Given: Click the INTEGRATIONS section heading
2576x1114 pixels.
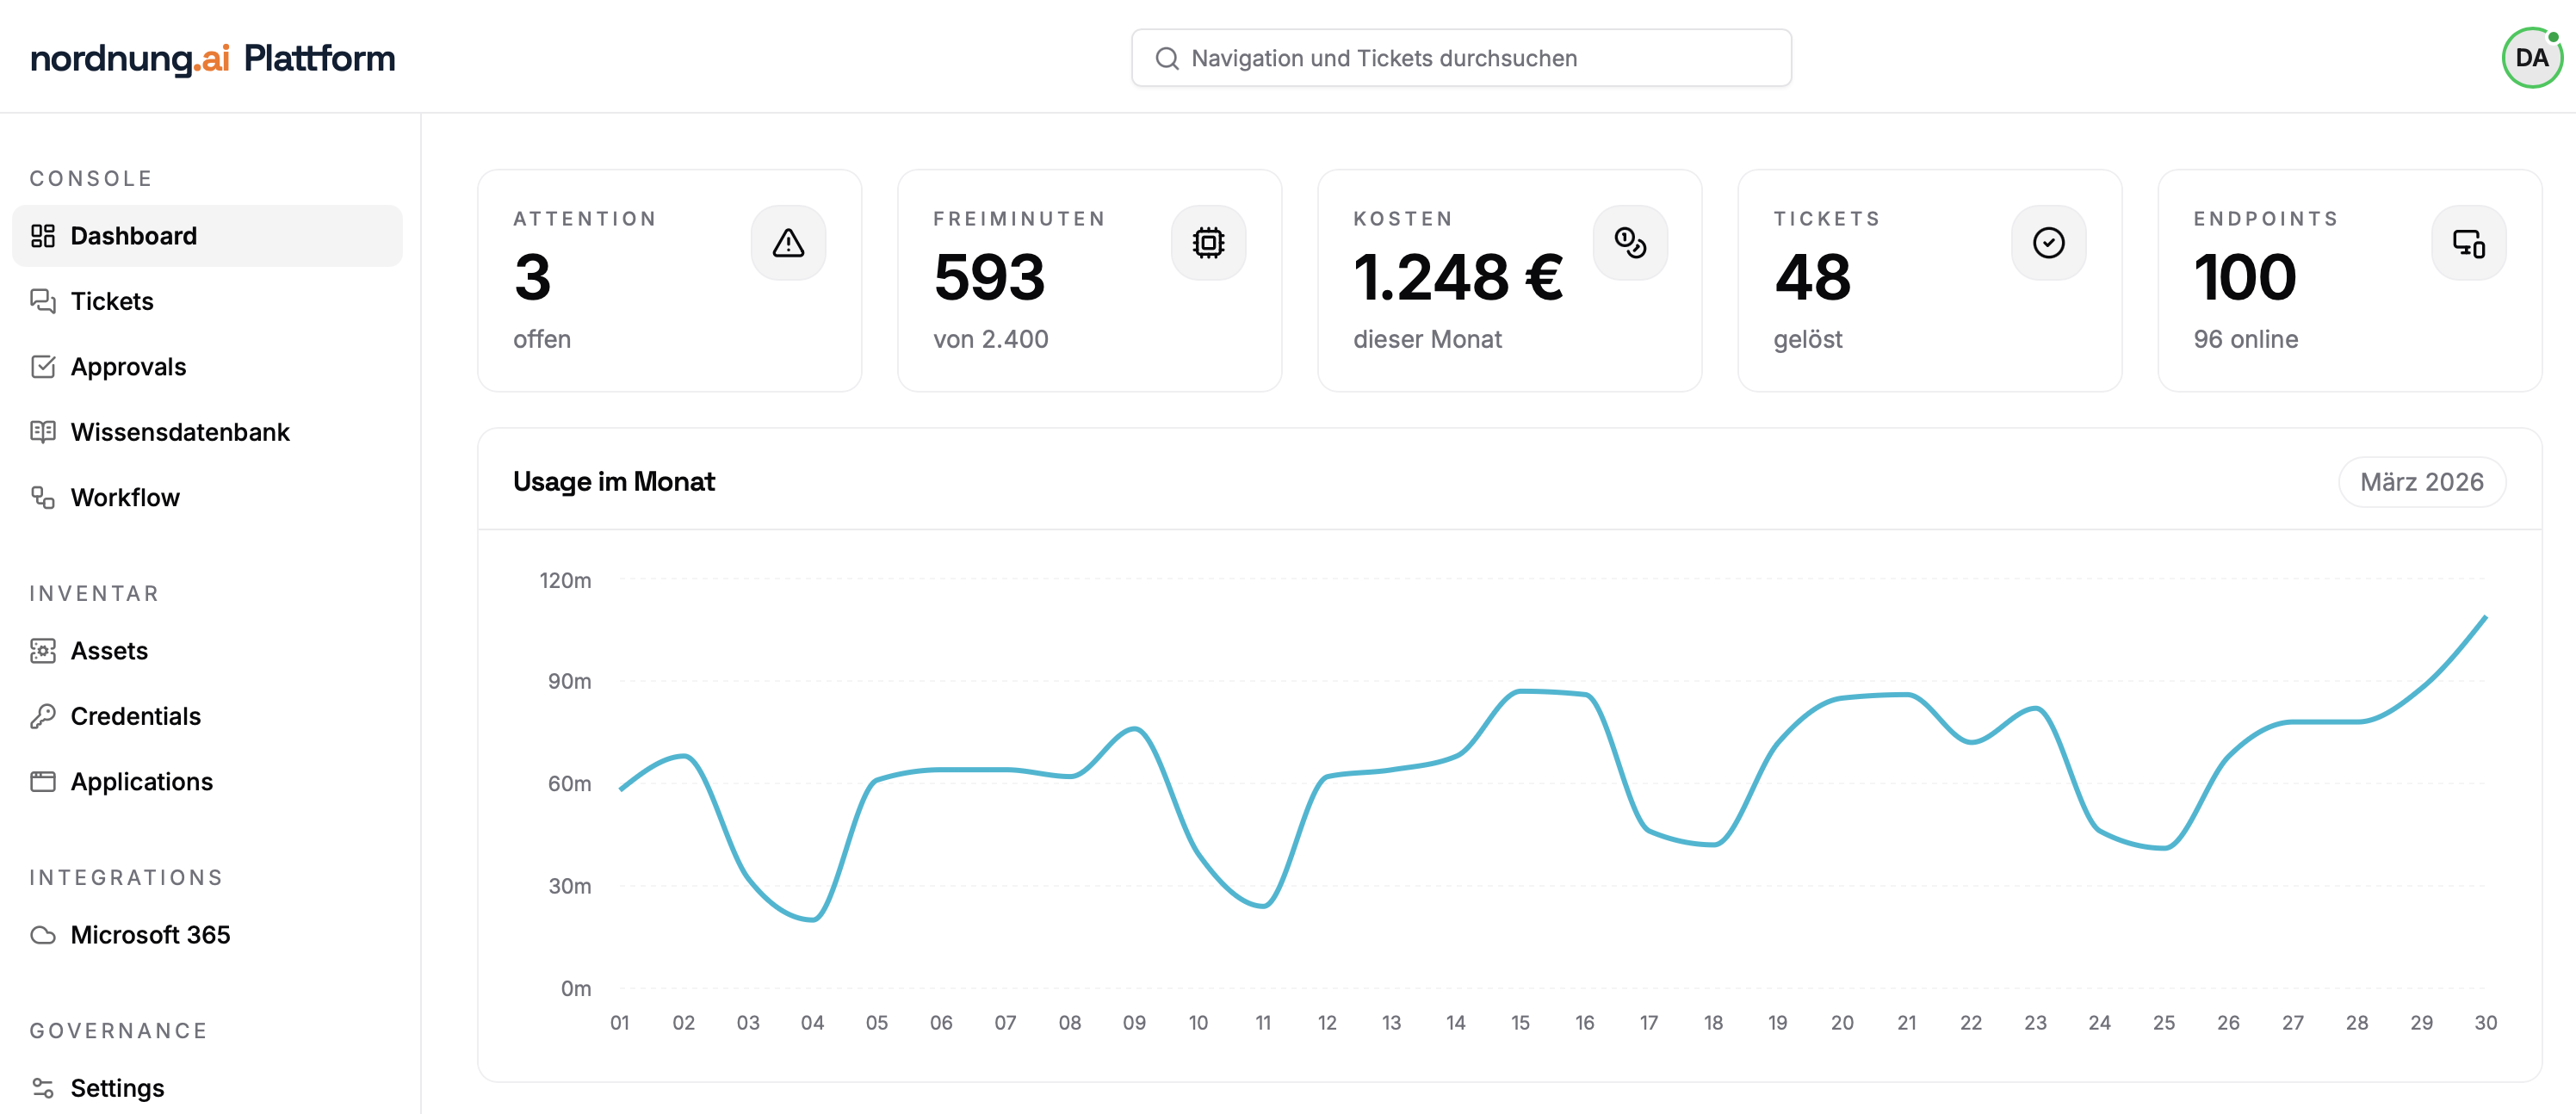Looking at the screenshot, I should tap(126, 878).
